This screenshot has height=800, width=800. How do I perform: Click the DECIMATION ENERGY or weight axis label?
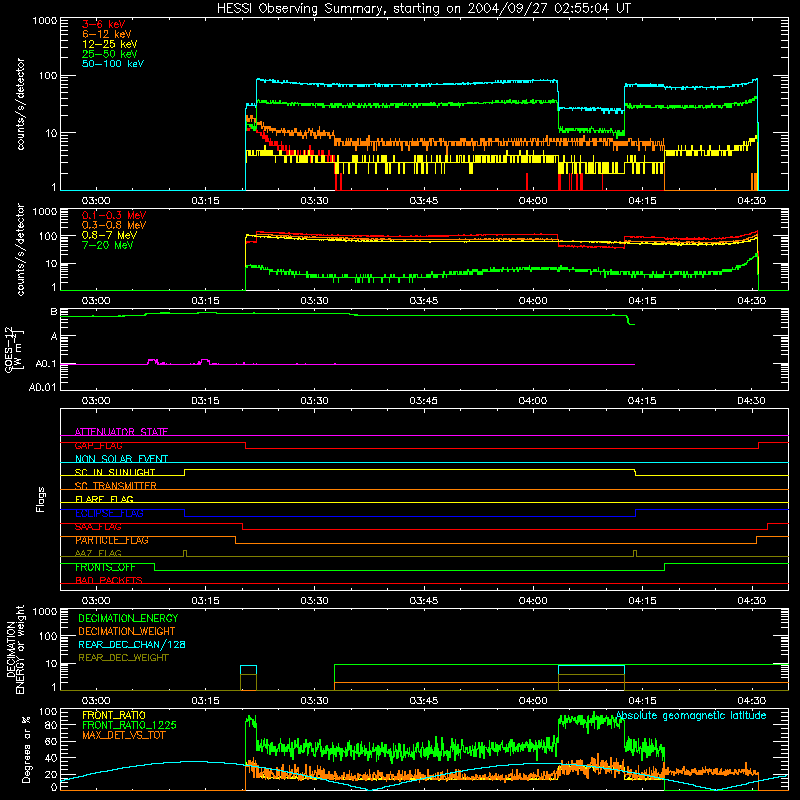(x=15, y=649)
